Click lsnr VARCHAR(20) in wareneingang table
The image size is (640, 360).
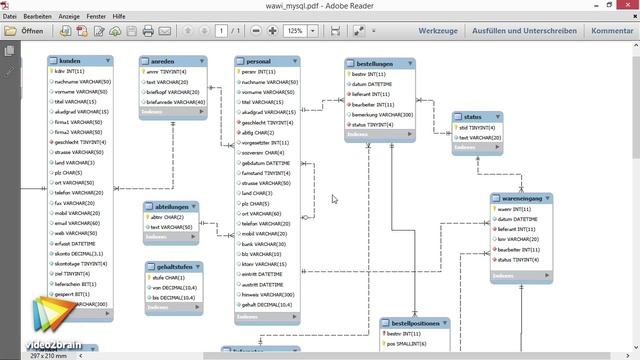(518, 239)
